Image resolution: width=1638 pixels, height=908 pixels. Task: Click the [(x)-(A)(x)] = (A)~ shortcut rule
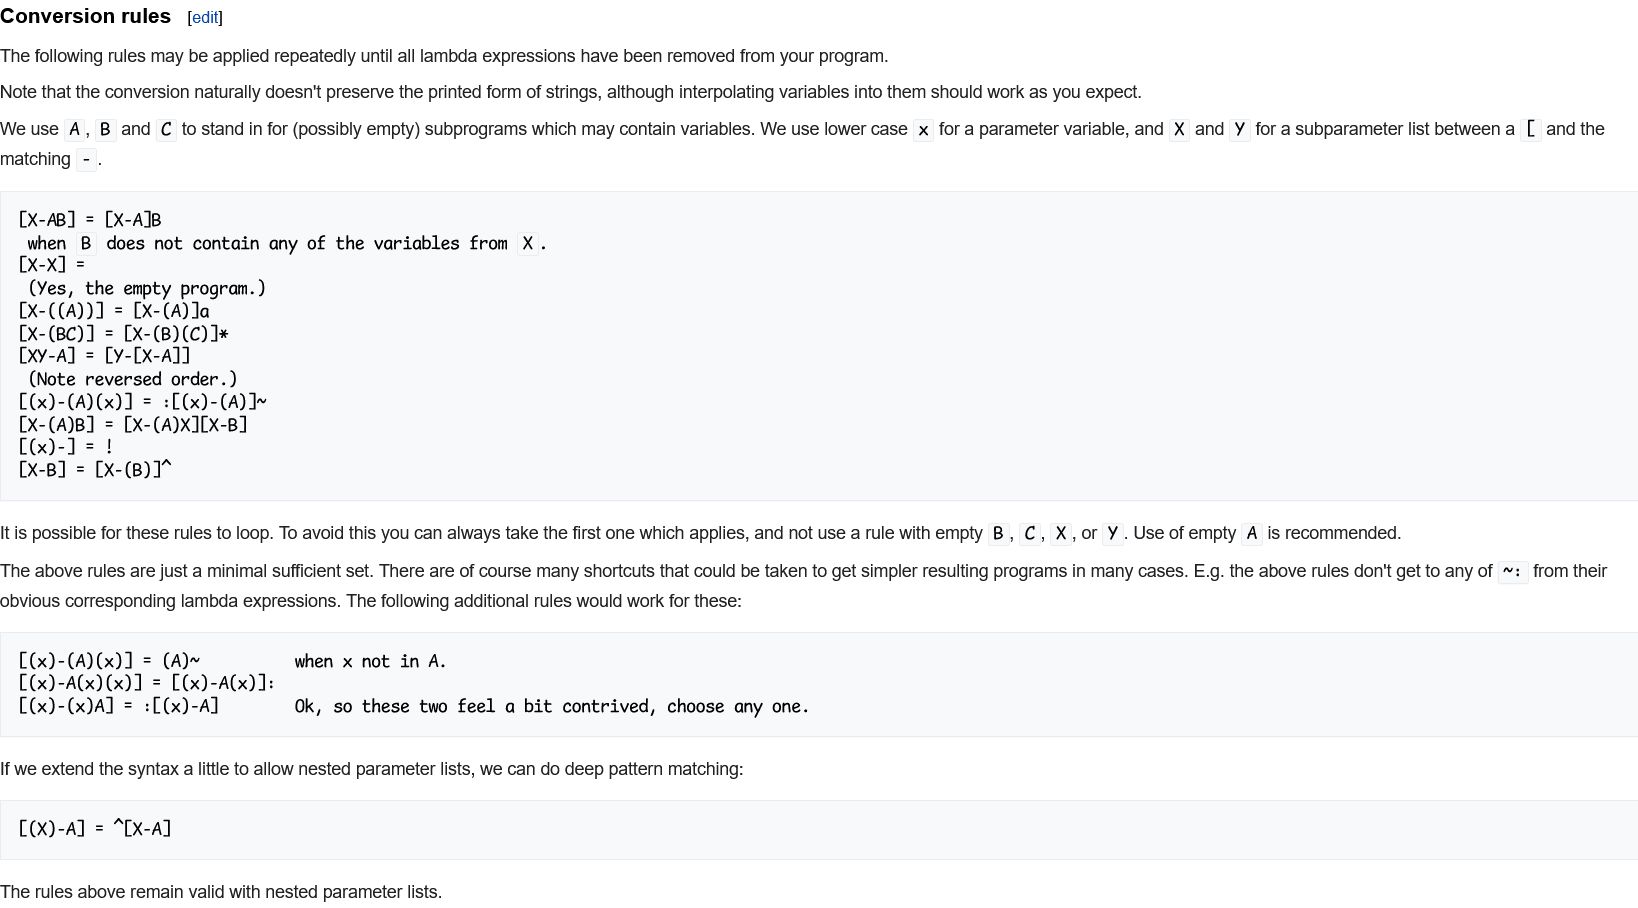(x=109, y=662)
